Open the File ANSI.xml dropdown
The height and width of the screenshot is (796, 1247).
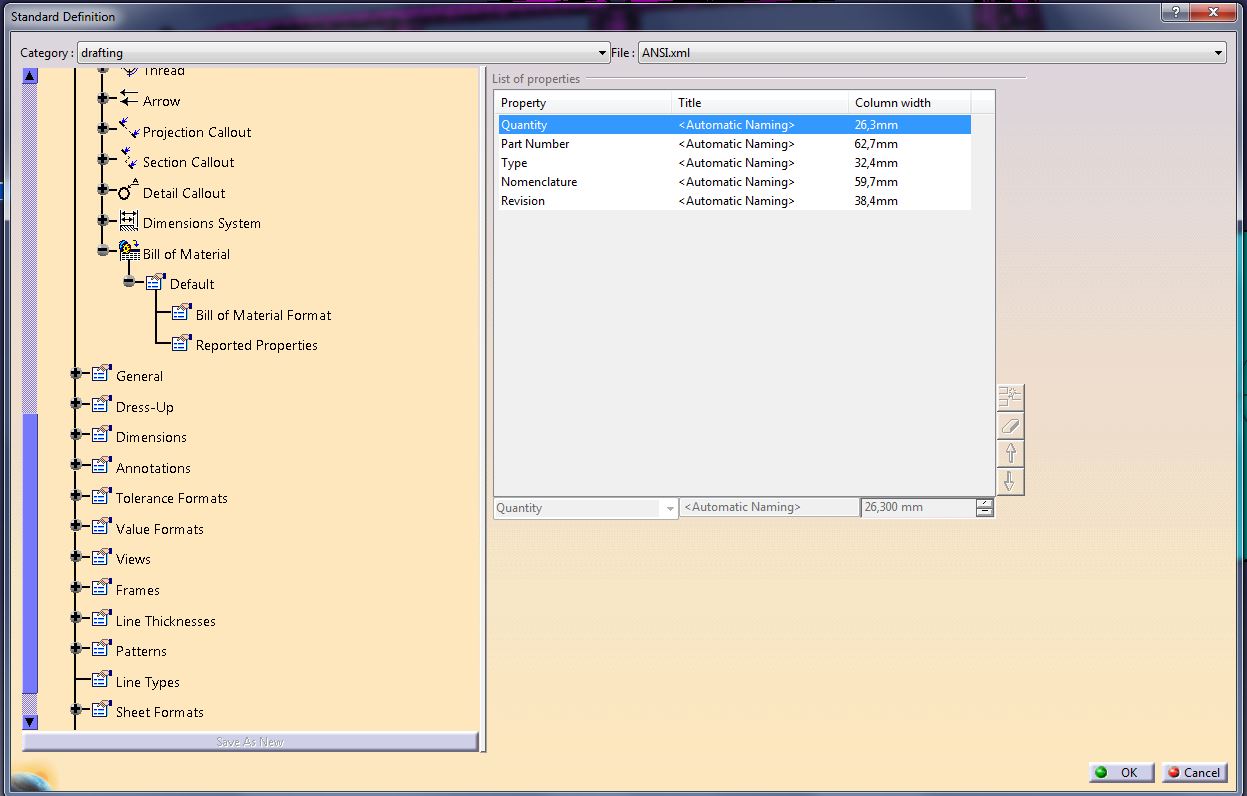932,53
